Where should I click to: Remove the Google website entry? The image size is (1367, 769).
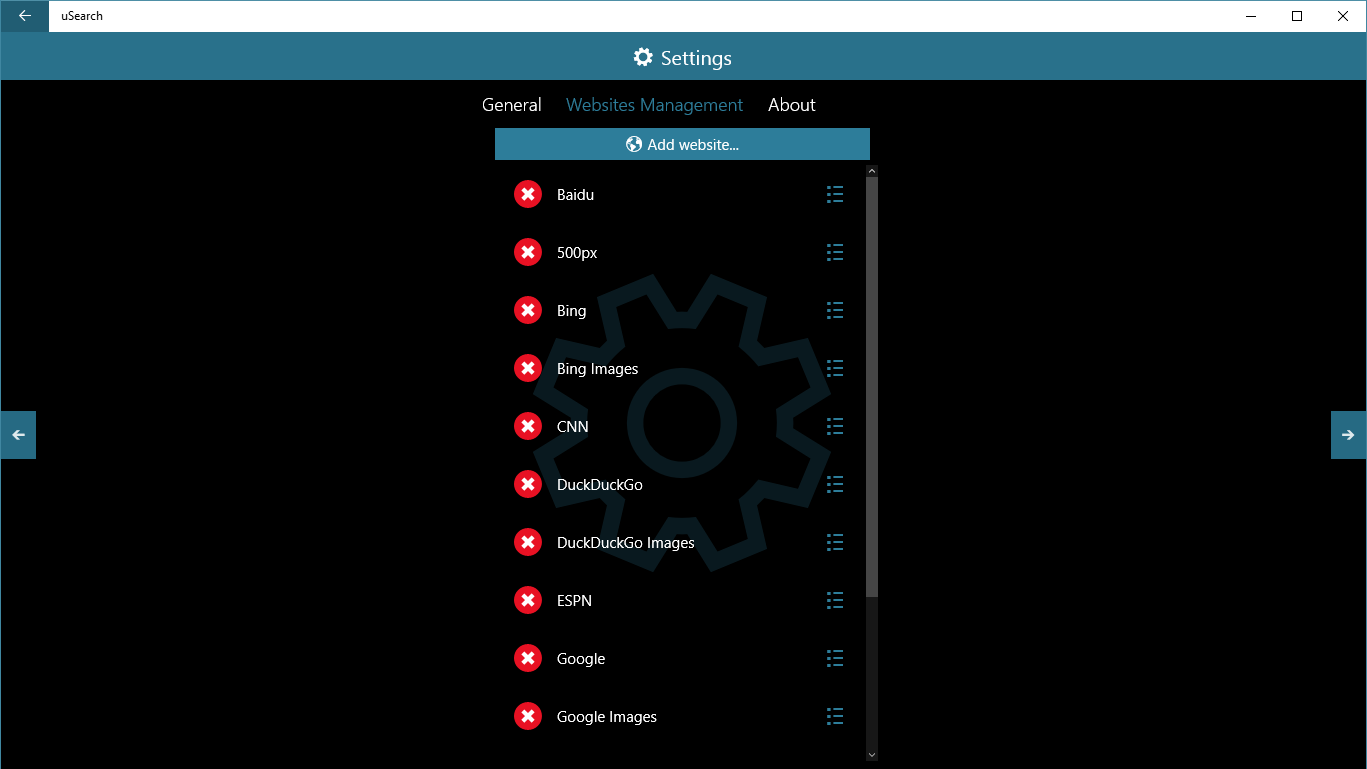pyautogui.click(x=528, y=659)
